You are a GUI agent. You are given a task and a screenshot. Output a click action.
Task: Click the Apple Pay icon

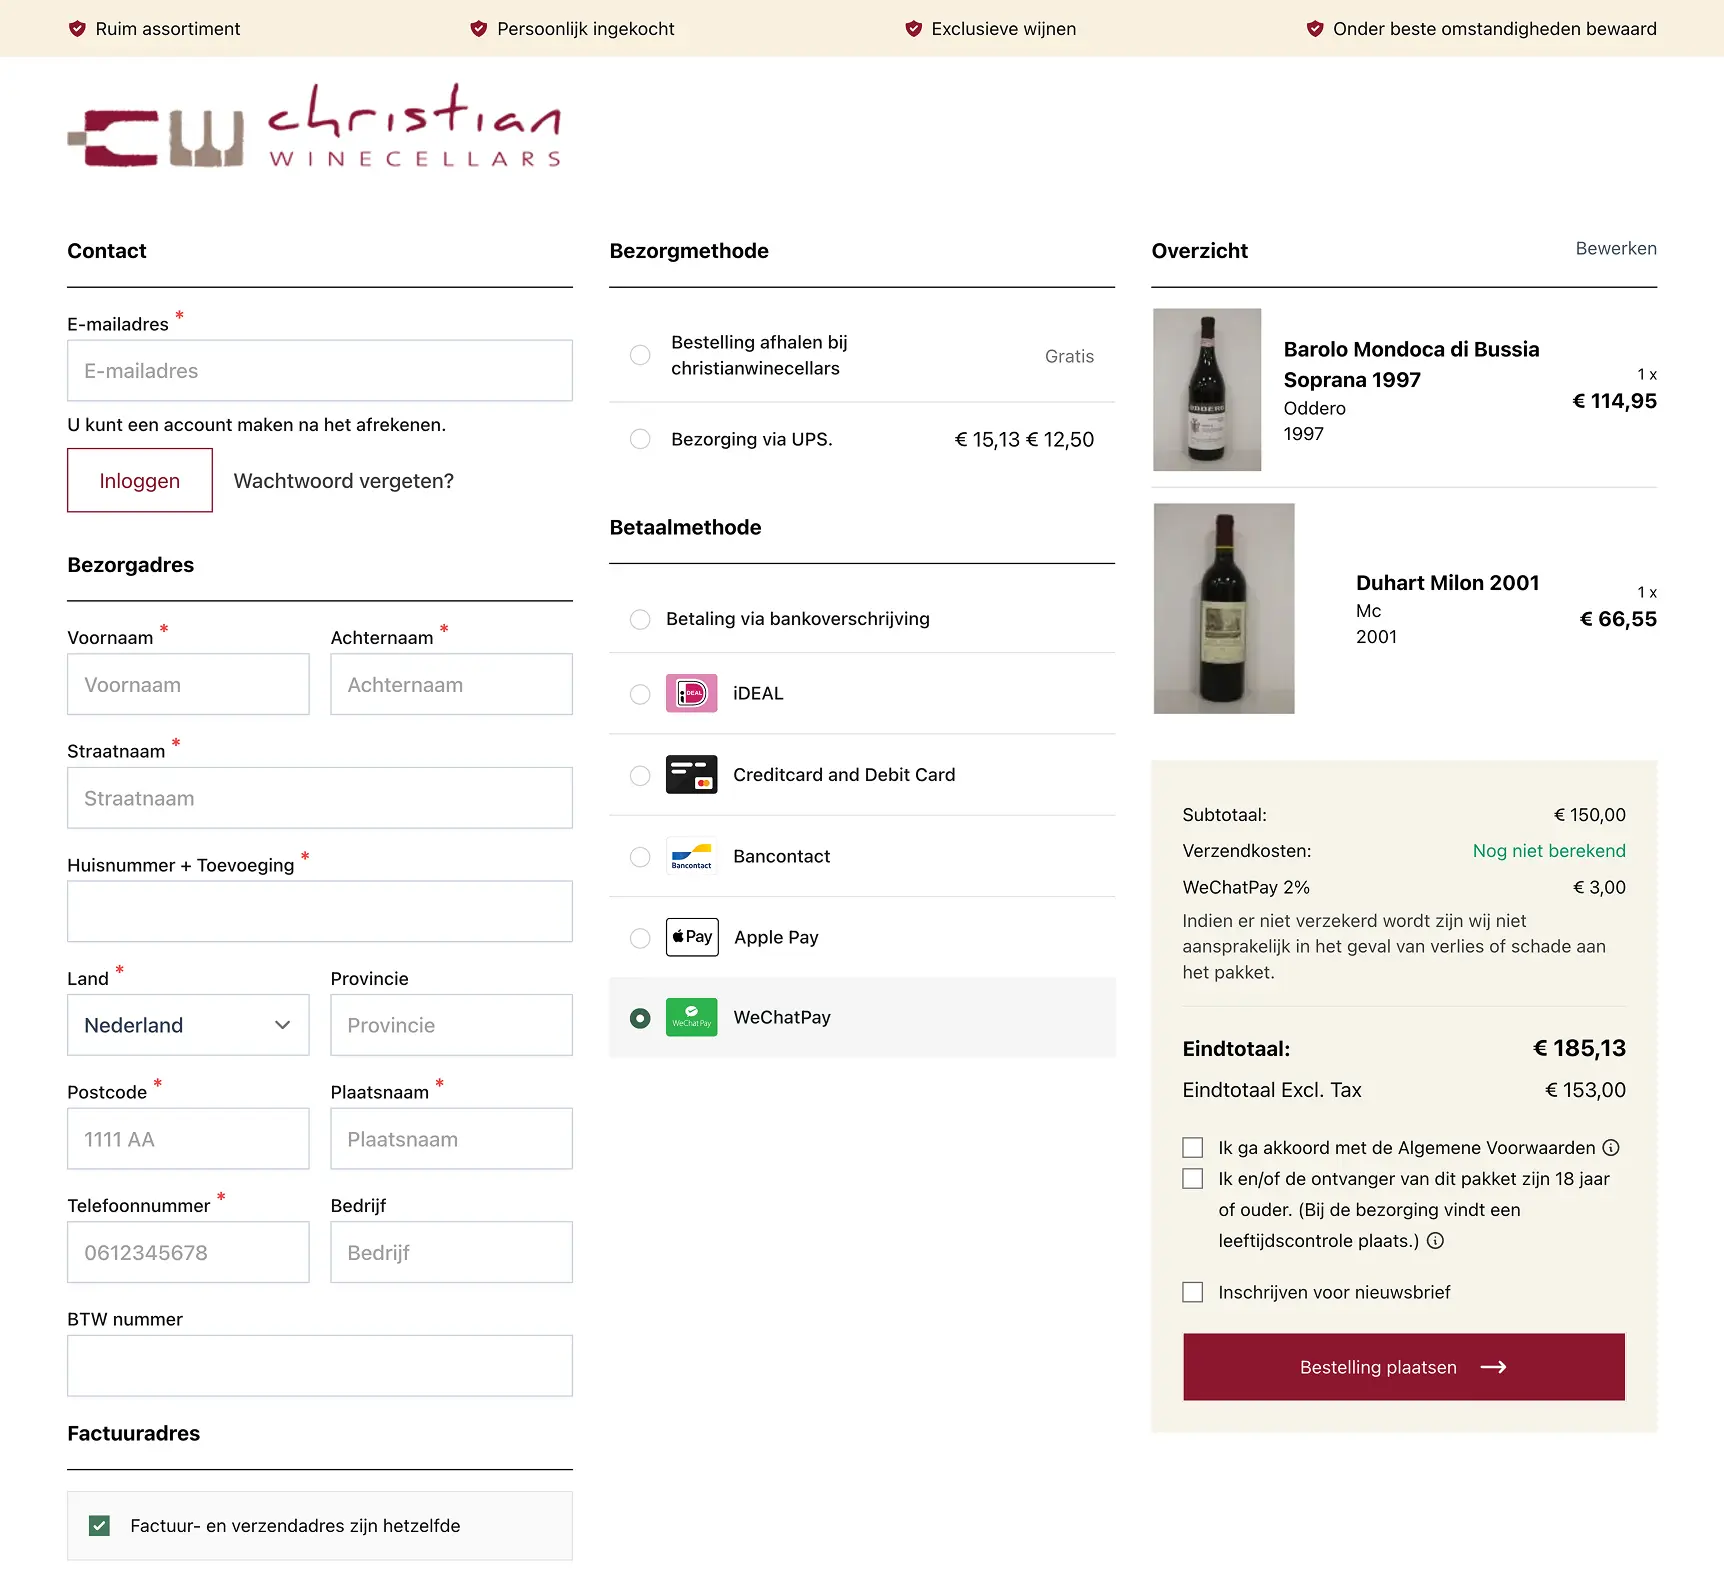click(691, 937)
